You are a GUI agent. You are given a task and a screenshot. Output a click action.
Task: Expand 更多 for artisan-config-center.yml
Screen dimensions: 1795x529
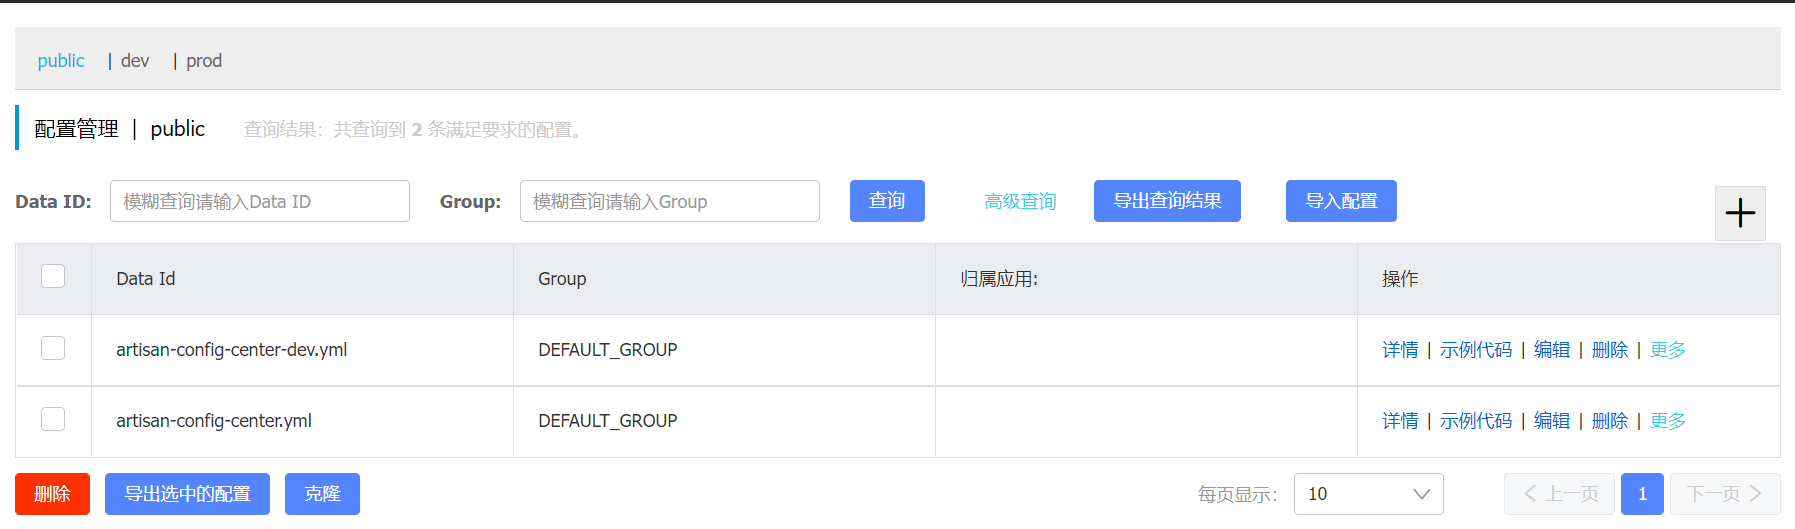(1668, 421)
